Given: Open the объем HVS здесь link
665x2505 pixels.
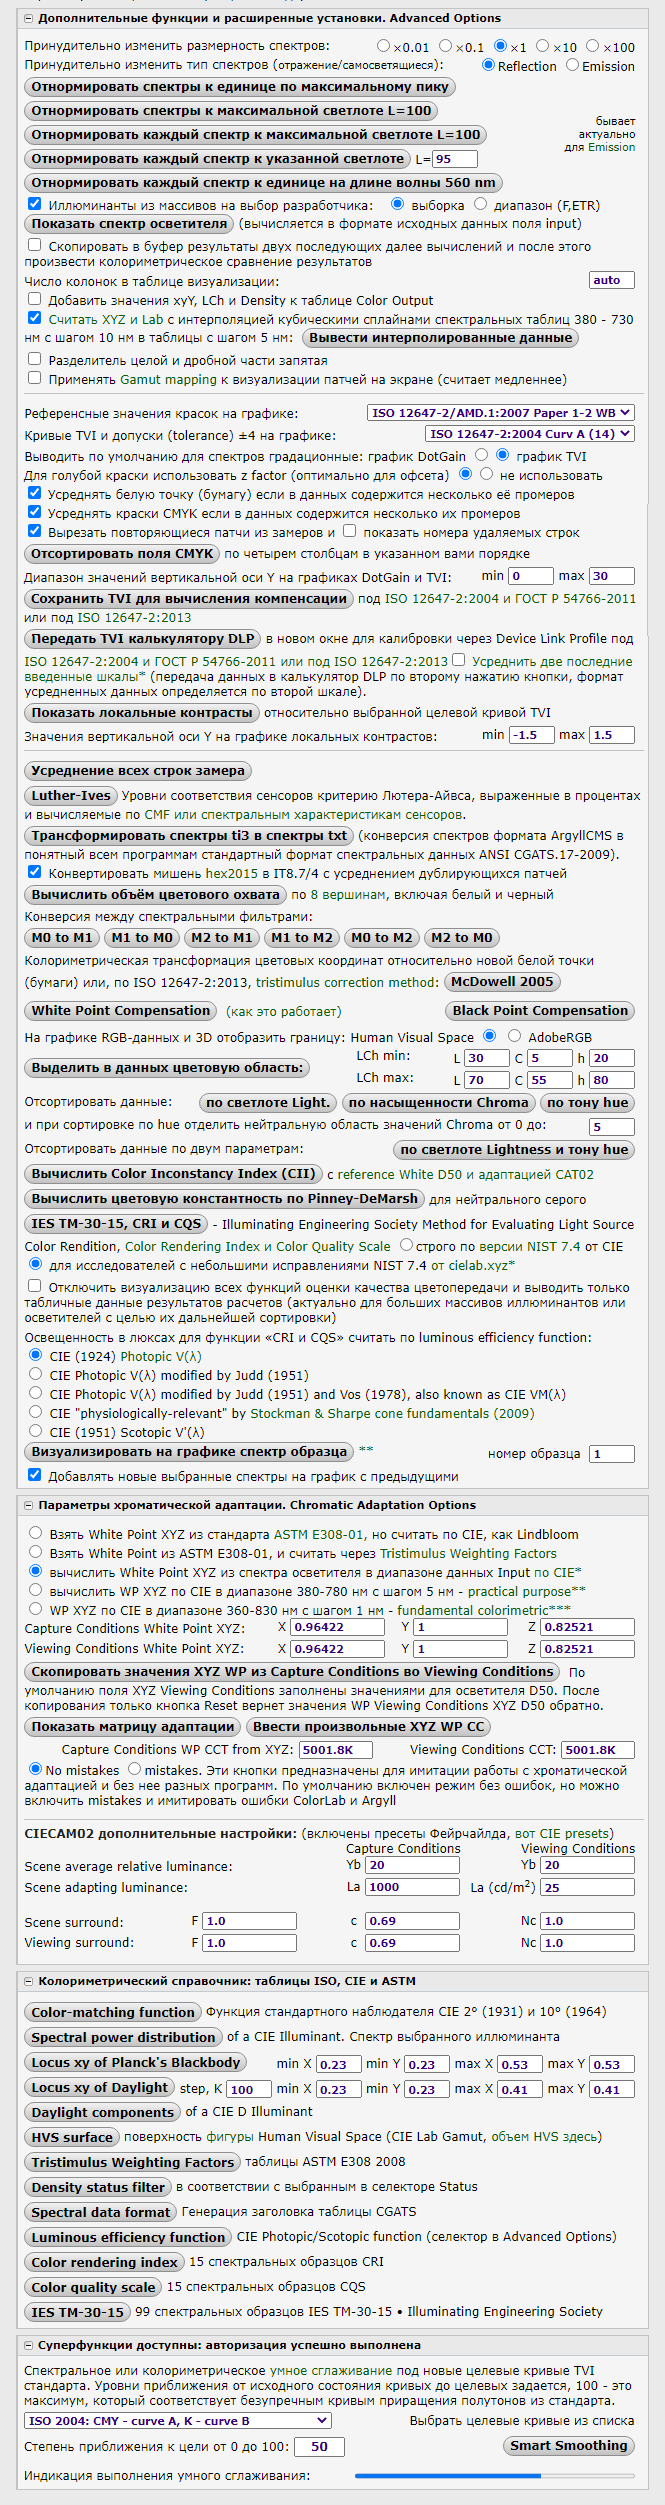Looking at the screenshot, I should [545, 2137].
